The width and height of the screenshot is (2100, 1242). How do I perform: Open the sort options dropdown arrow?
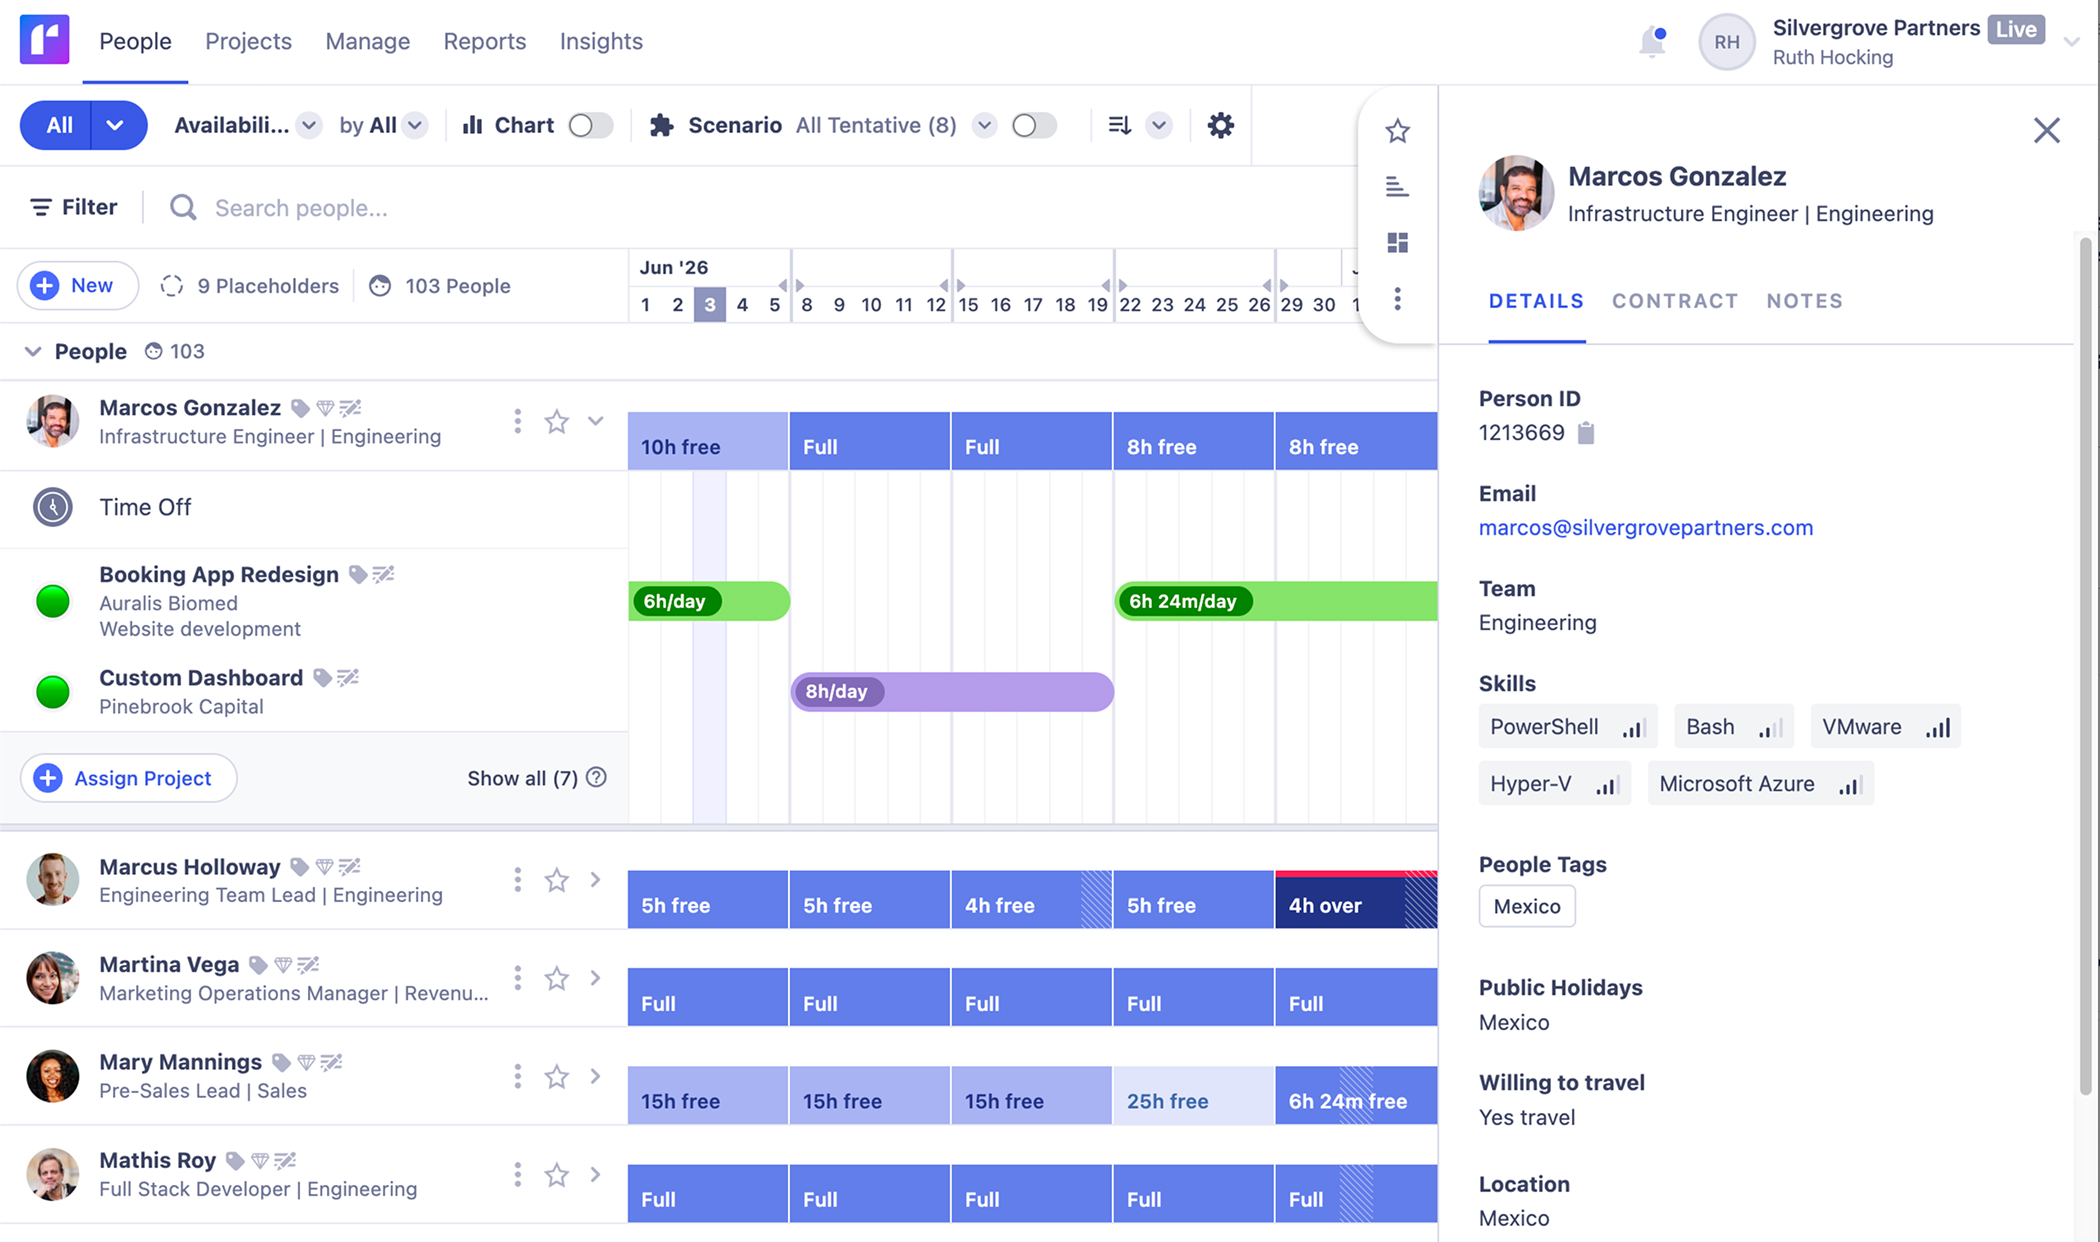[1159, 125]
